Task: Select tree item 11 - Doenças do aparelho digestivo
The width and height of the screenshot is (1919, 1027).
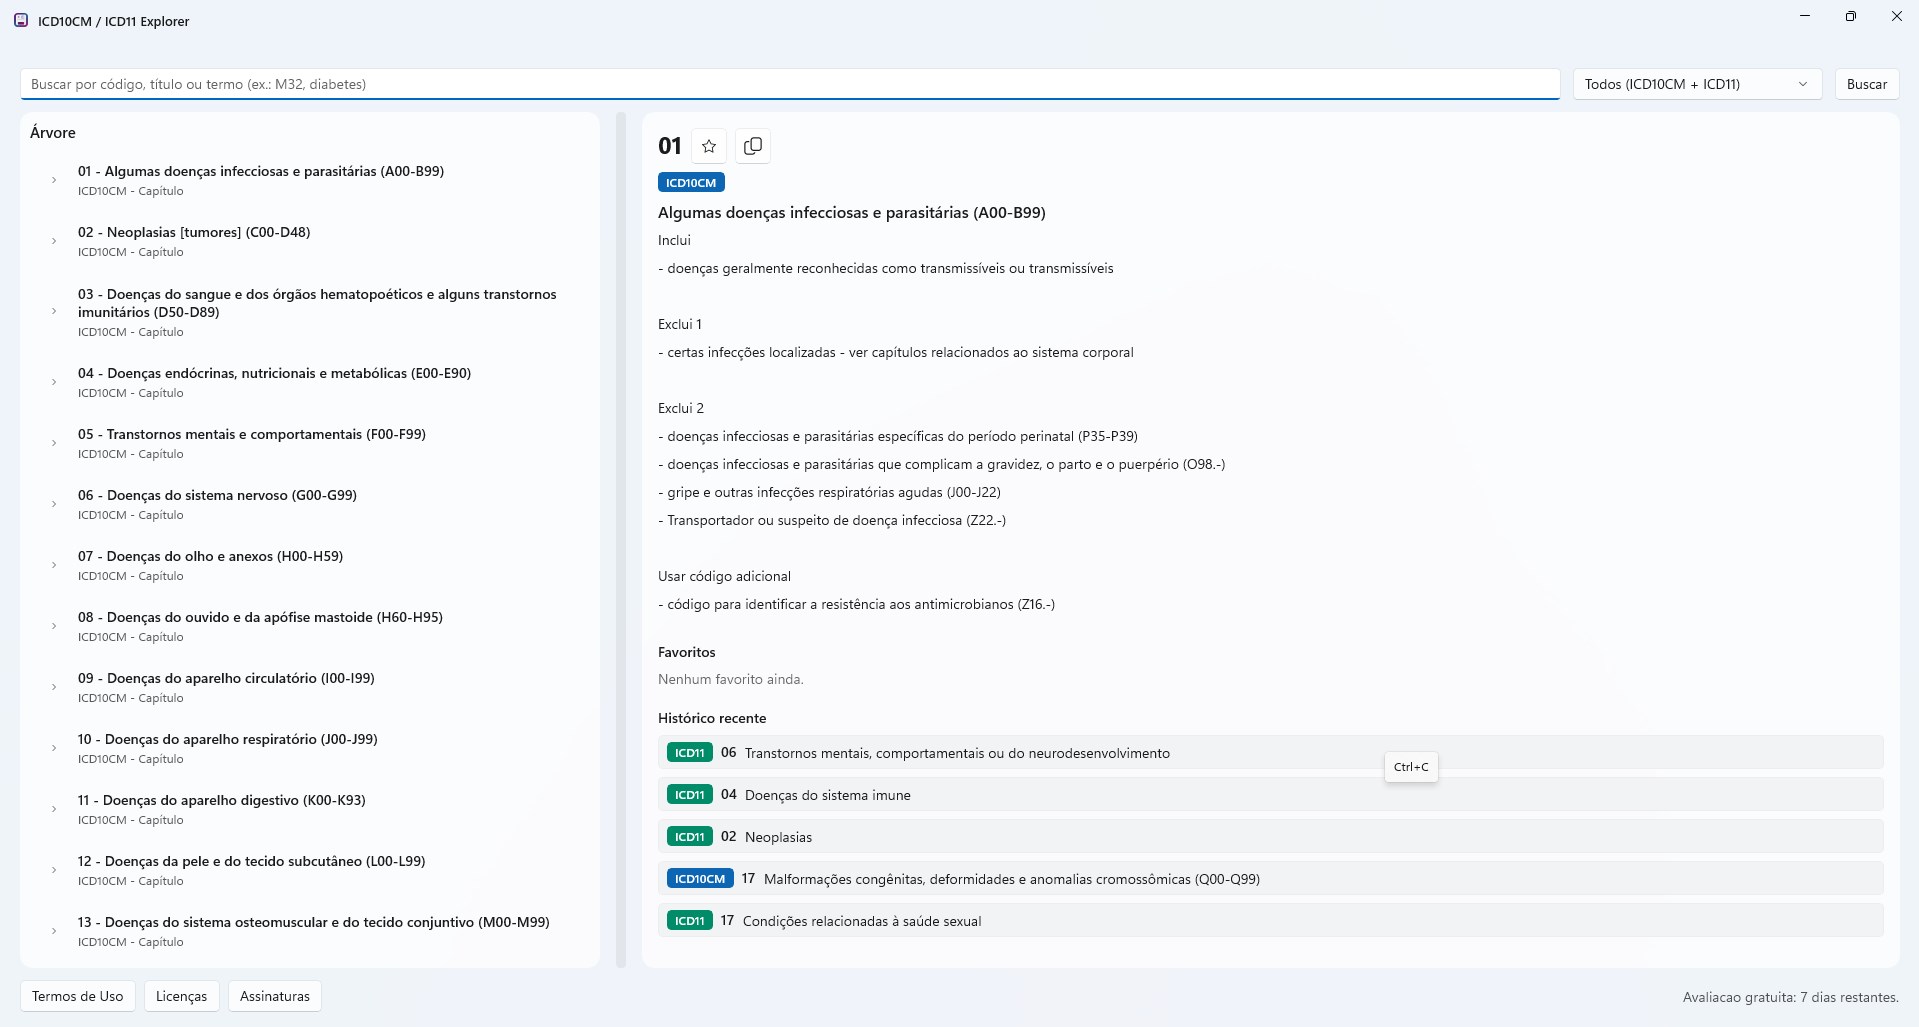Action: click(310, 809)
